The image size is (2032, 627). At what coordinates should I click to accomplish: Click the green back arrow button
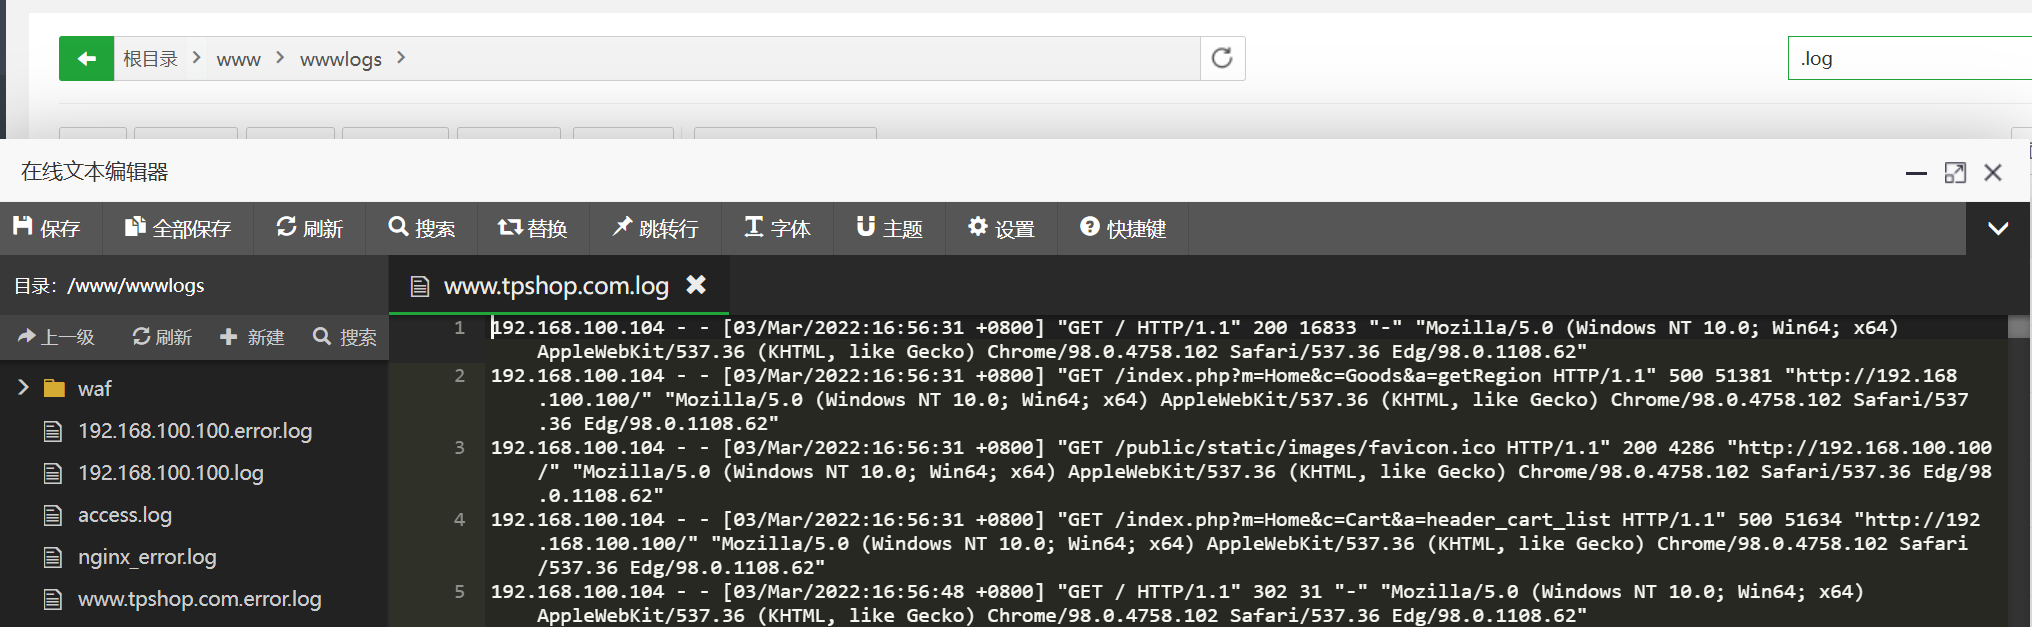point(86,59)
